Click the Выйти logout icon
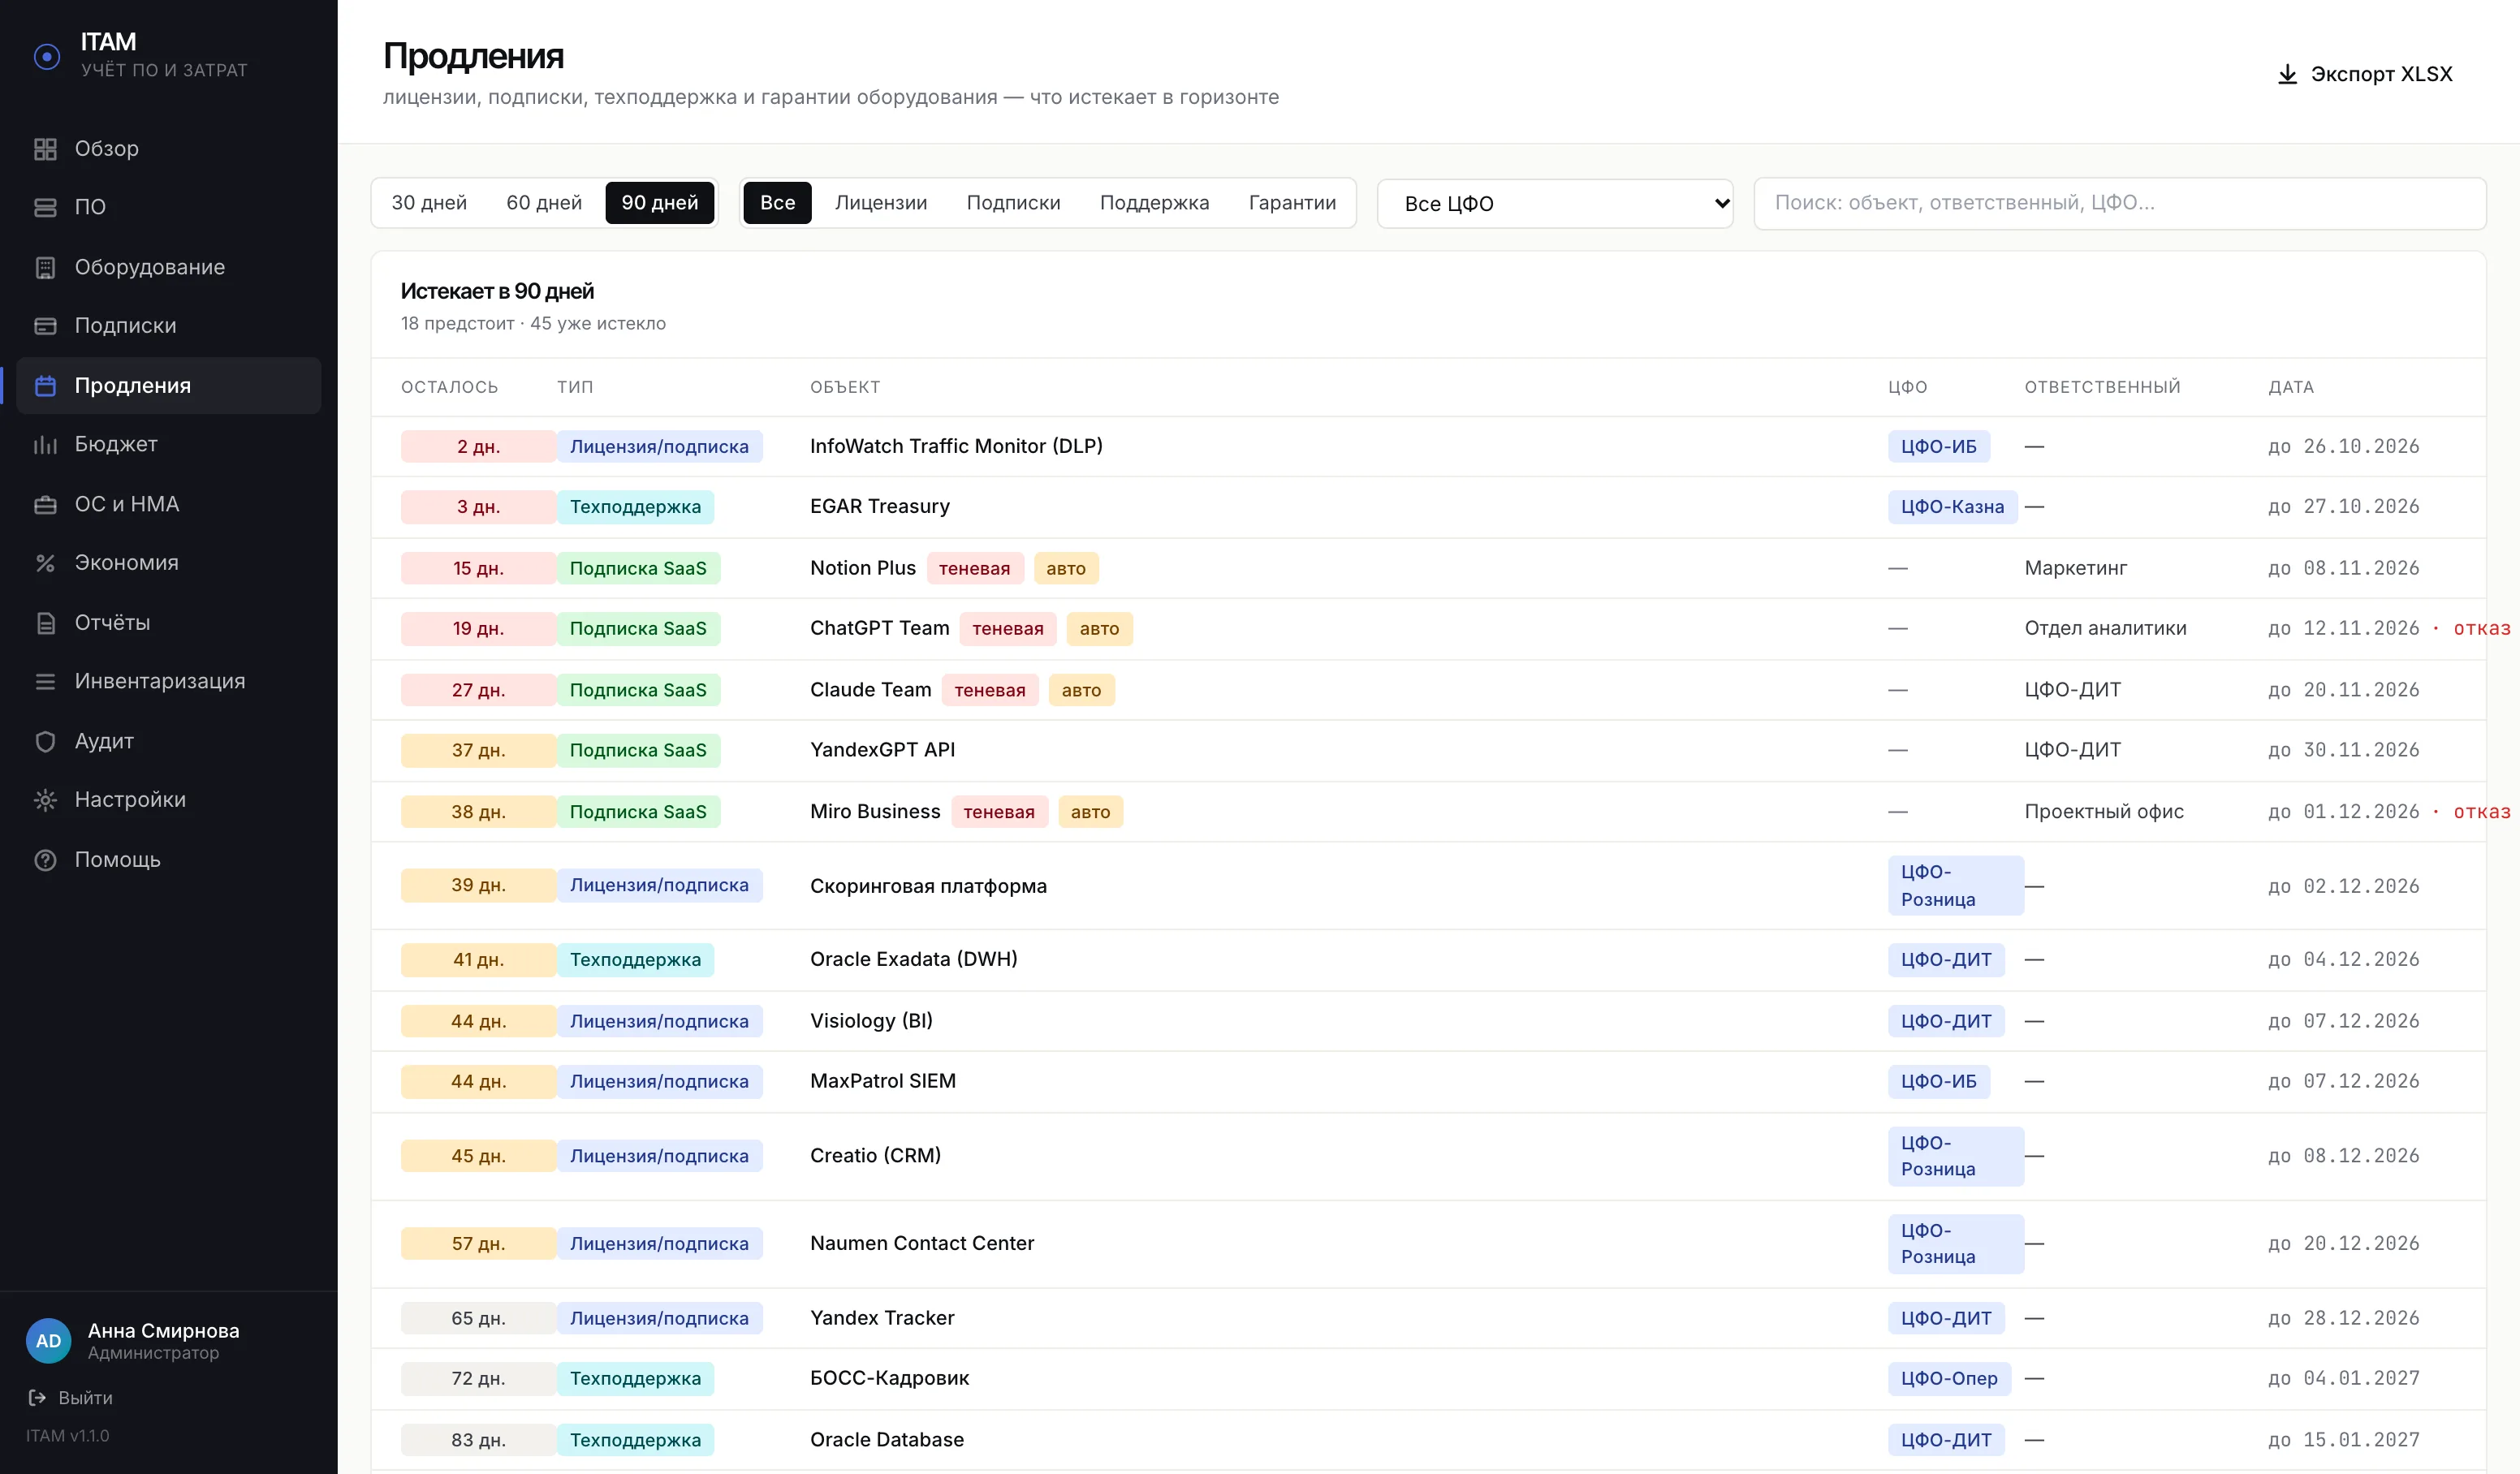The height and width of the screenshot is (1474, 2520). point(37,1397)
